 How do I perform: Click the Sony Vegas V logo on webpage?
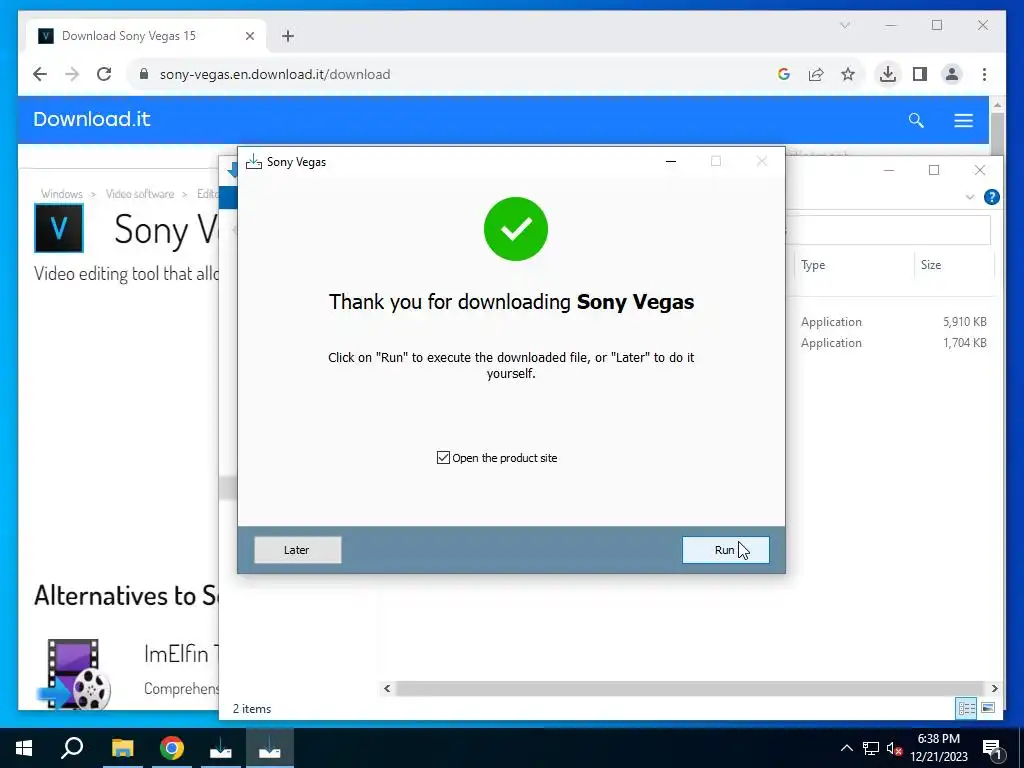tap(59, 228)
